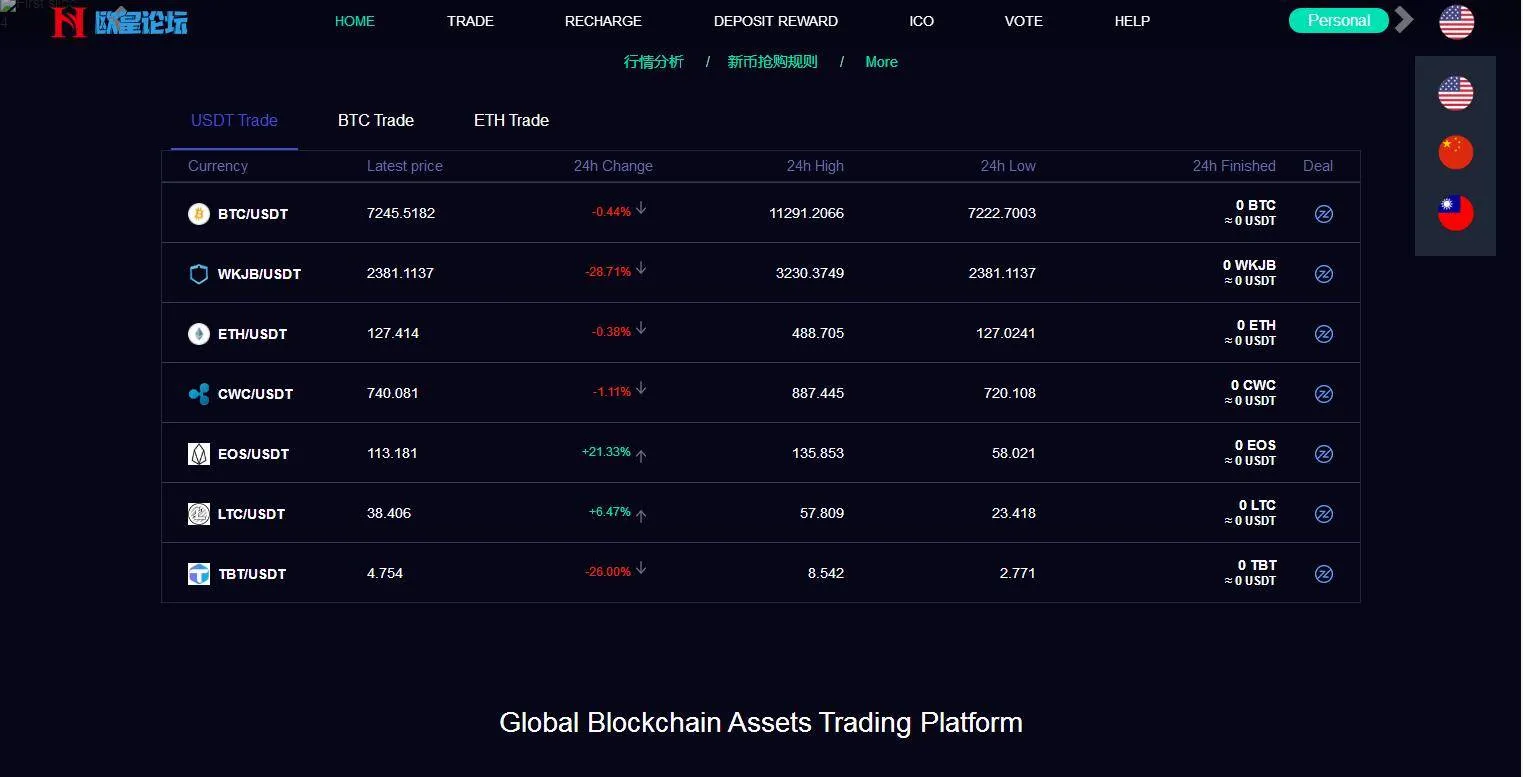Switch to the ETH Trade tab
This screenshot has height=777, width=1523.
[x=511, y=120]
